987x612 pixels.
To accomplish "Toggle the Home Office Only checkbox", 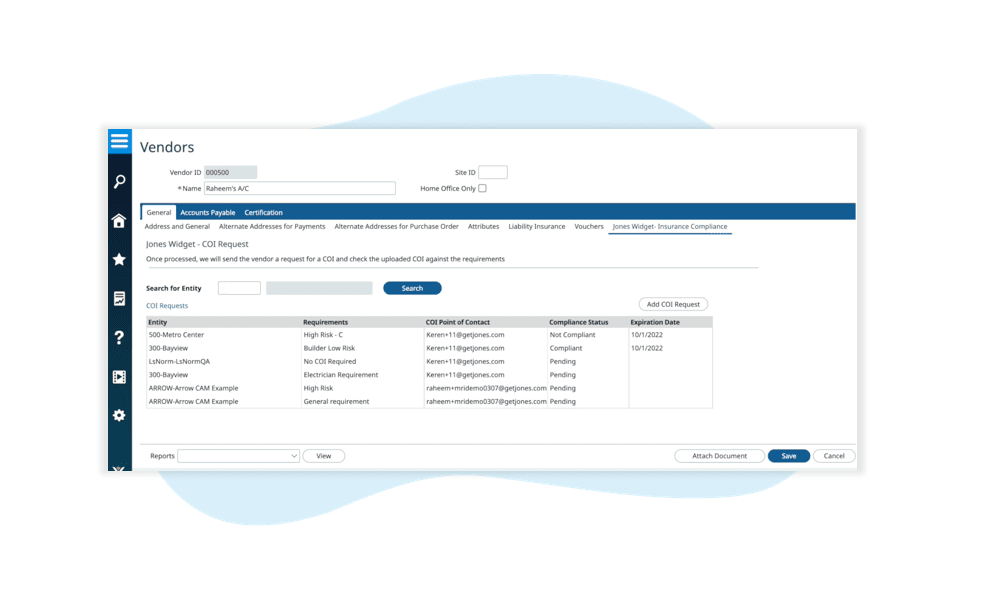I will pyautogui.click(x=482, y=188).
